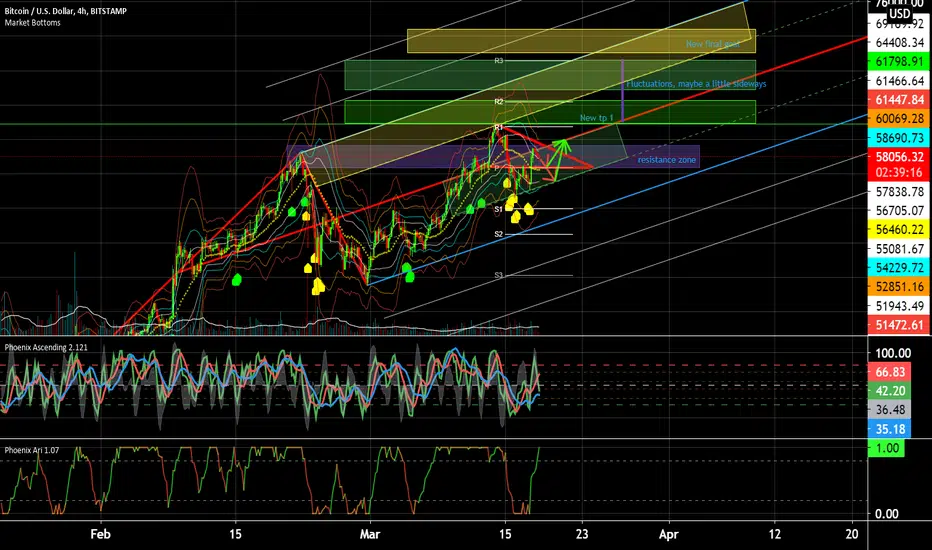This screenshot has width=932, height=550.
Task: Click the green 42.20 oscillator value
Action: tap(890, 391)
